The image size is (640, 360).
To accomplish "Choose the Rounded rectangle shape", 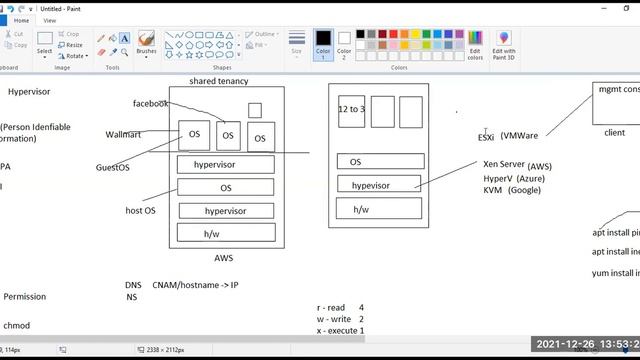I will [x=209, y=35].
